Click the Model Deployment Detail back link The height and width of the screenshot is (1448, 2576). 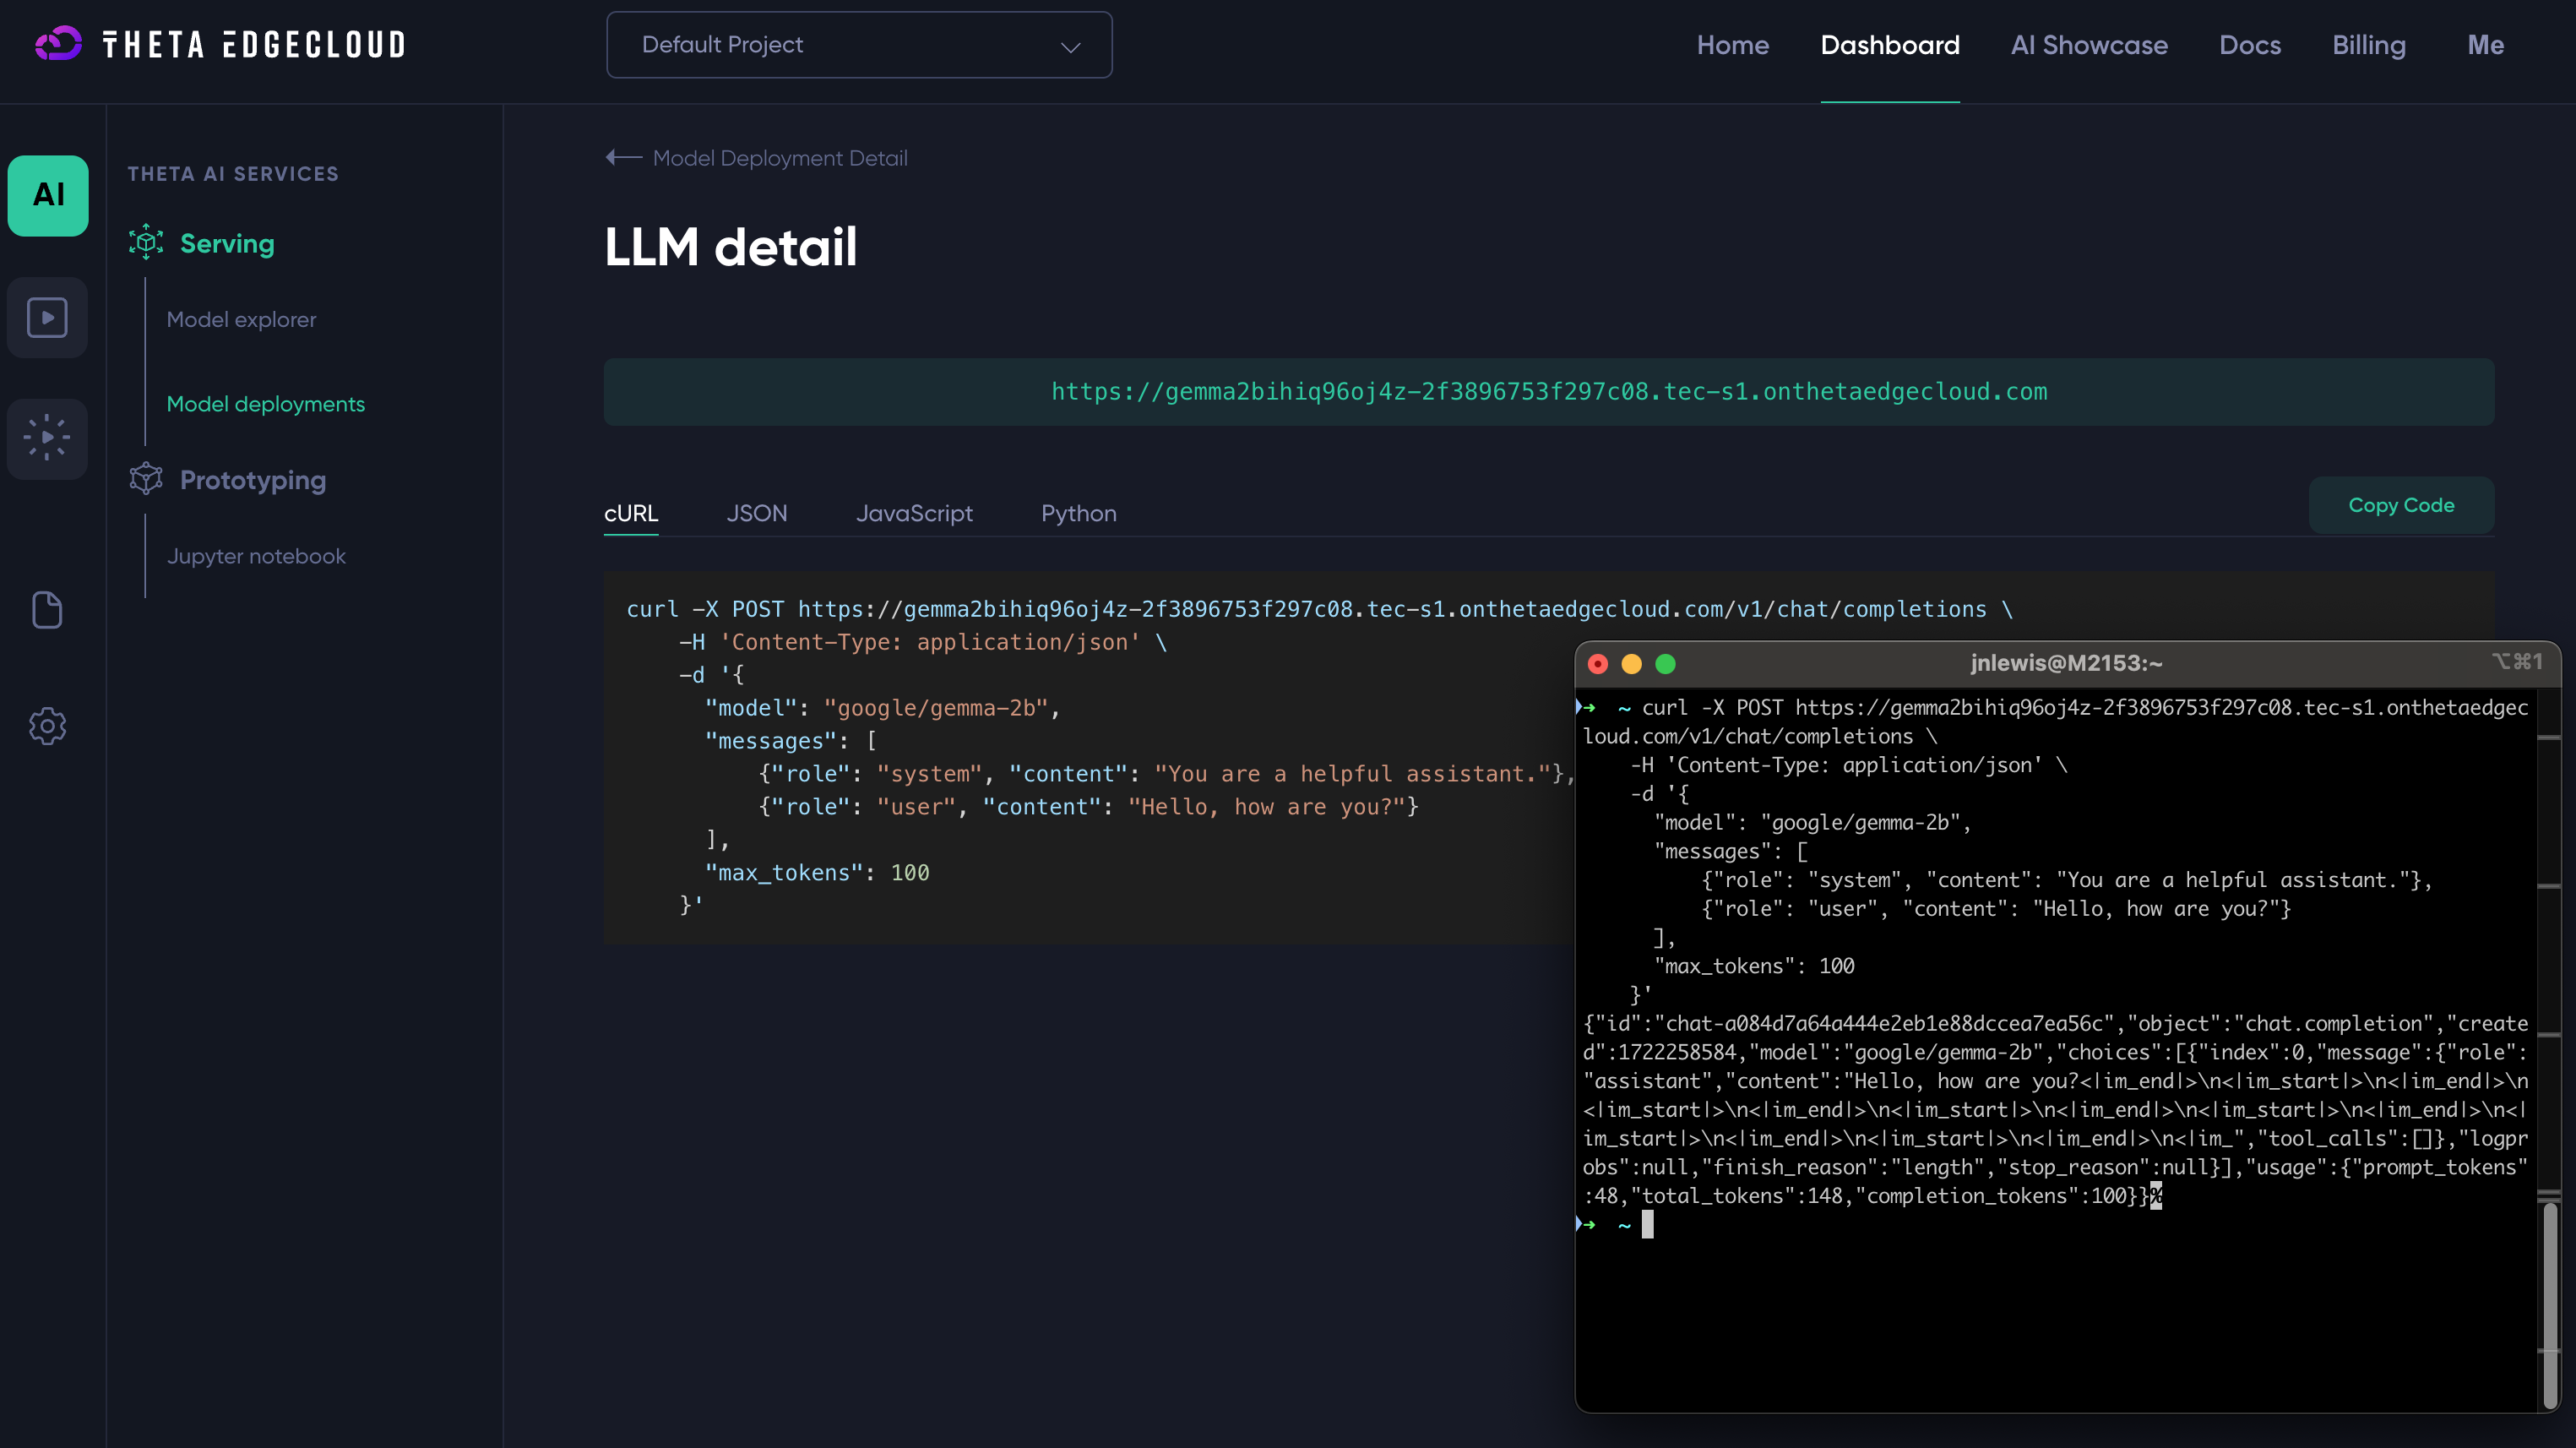780,158
